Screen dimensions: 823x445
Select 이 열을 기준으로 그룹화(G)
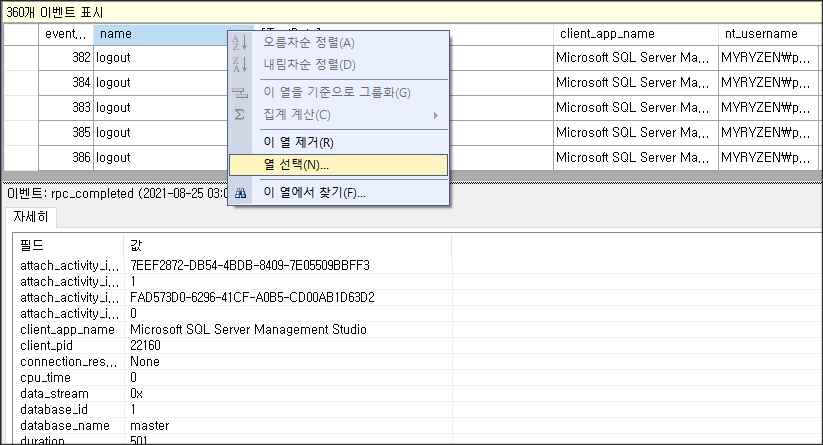[339, 93]
